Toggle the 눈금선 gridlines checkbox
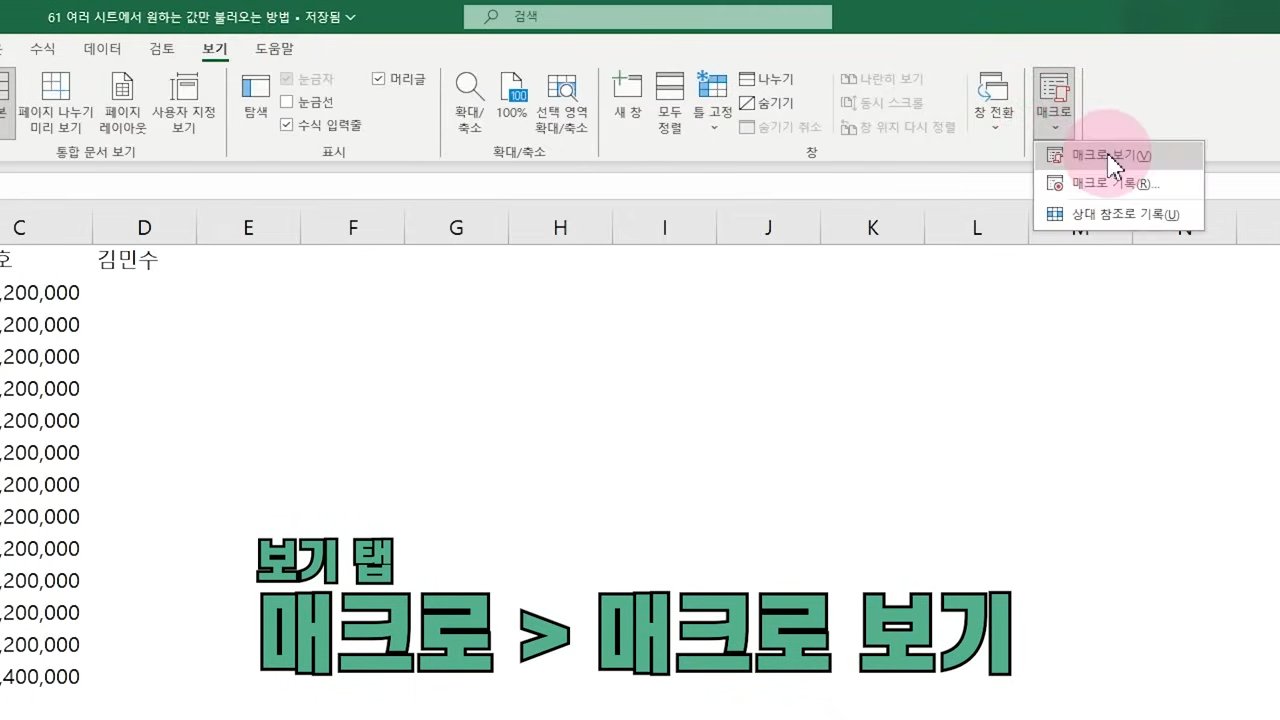This screenshot has height=720, width=1280. tap(287, 102)
